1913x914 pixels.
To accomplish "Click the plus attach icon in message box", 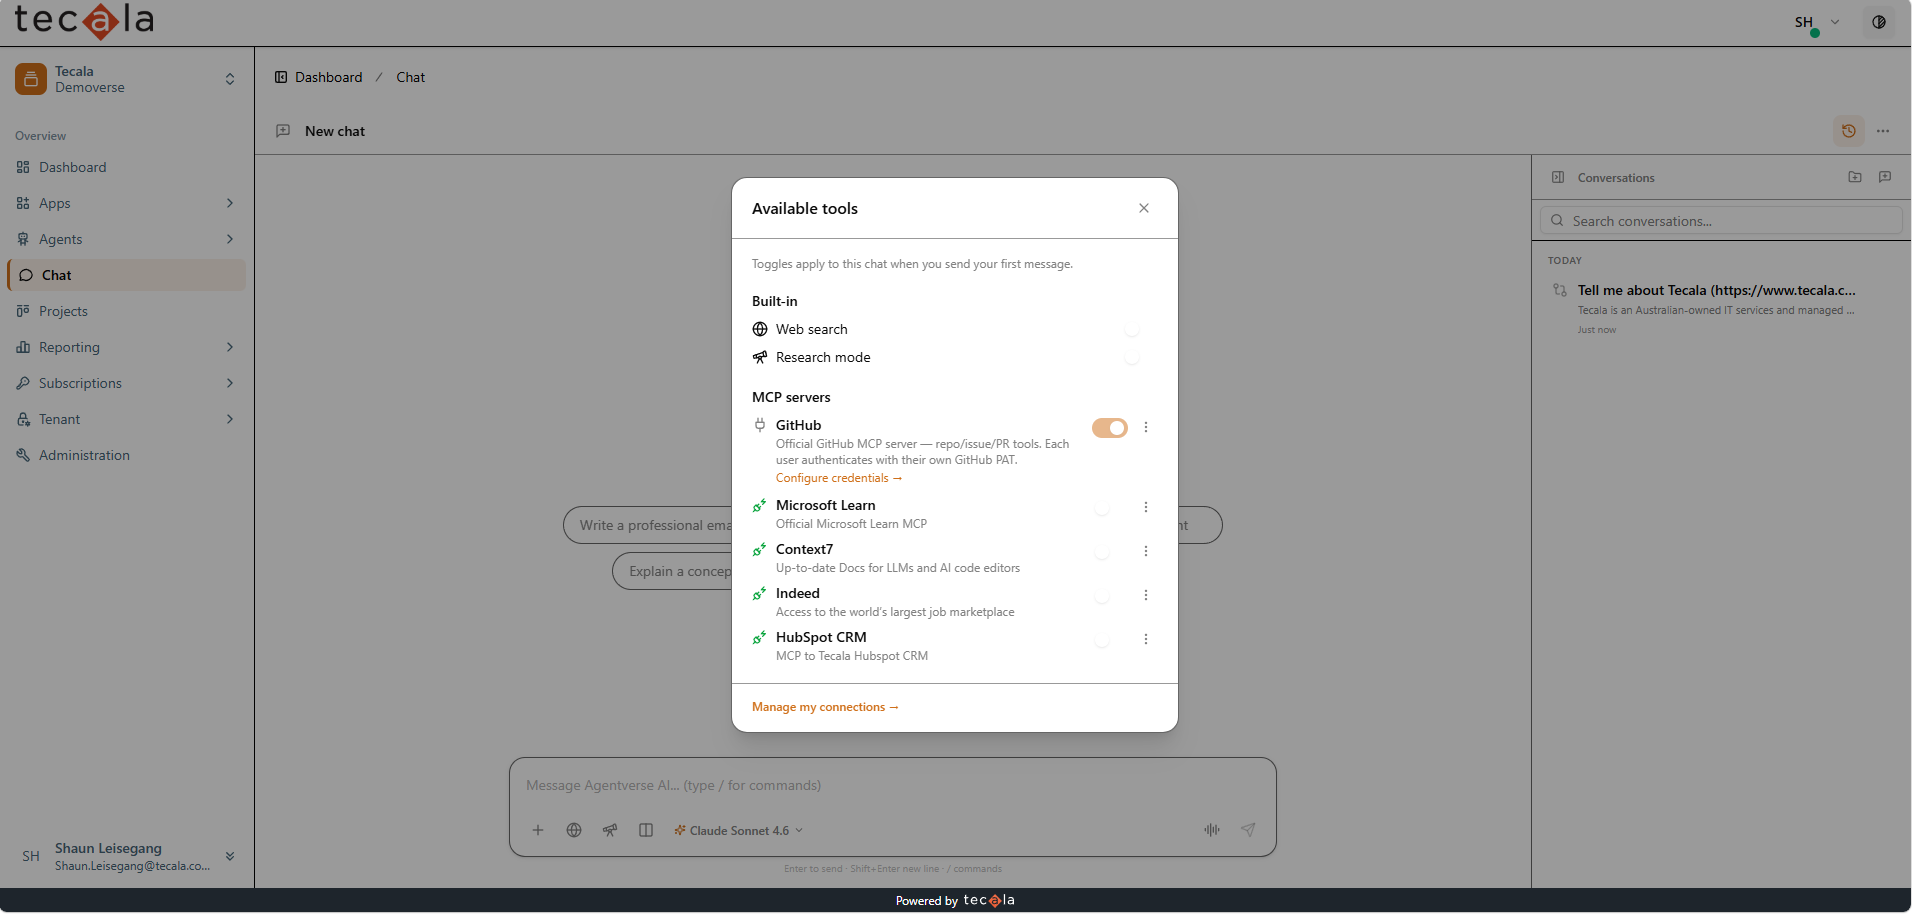I will click(538, 830).
